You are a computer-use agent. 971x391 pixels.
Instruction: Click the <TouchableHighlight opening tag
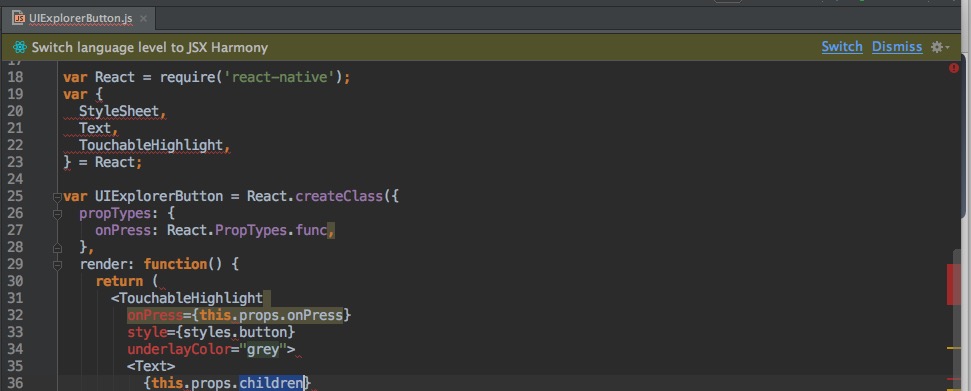pos(187,298)
